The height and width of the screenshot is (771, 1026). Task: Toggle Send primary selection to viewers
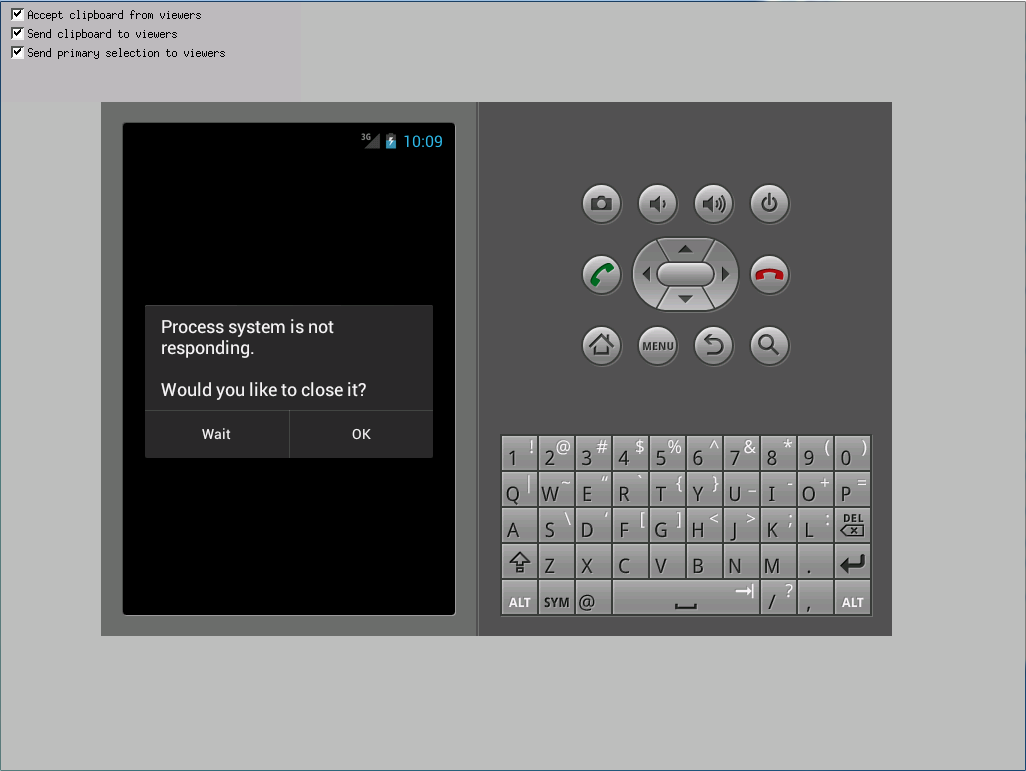tap(17, 53)
